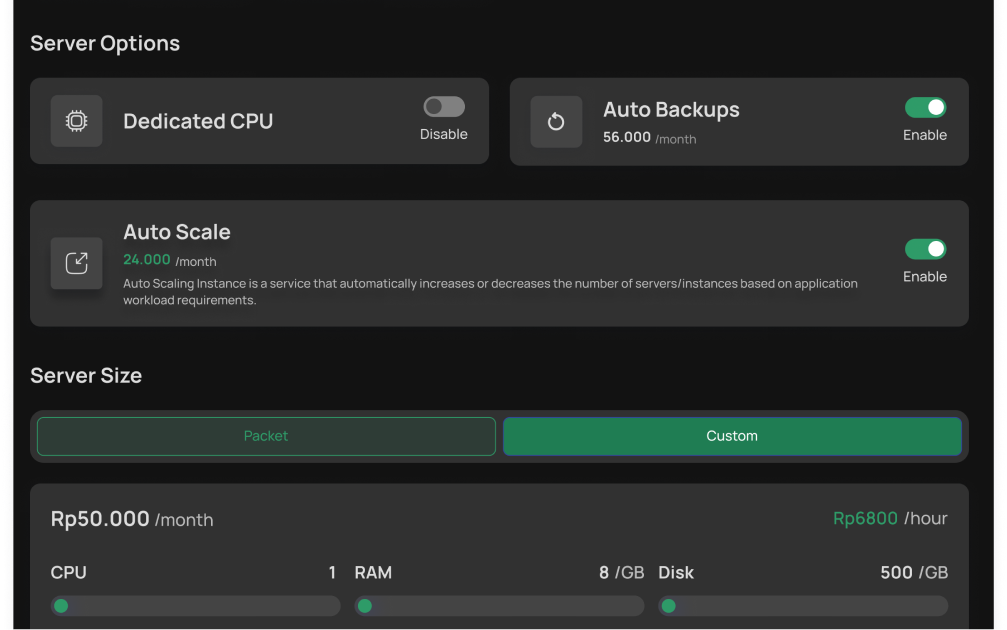The image size is (1007, 630).
Task: Click the Auto Scaling Instance description text
Action: point(490,291)
